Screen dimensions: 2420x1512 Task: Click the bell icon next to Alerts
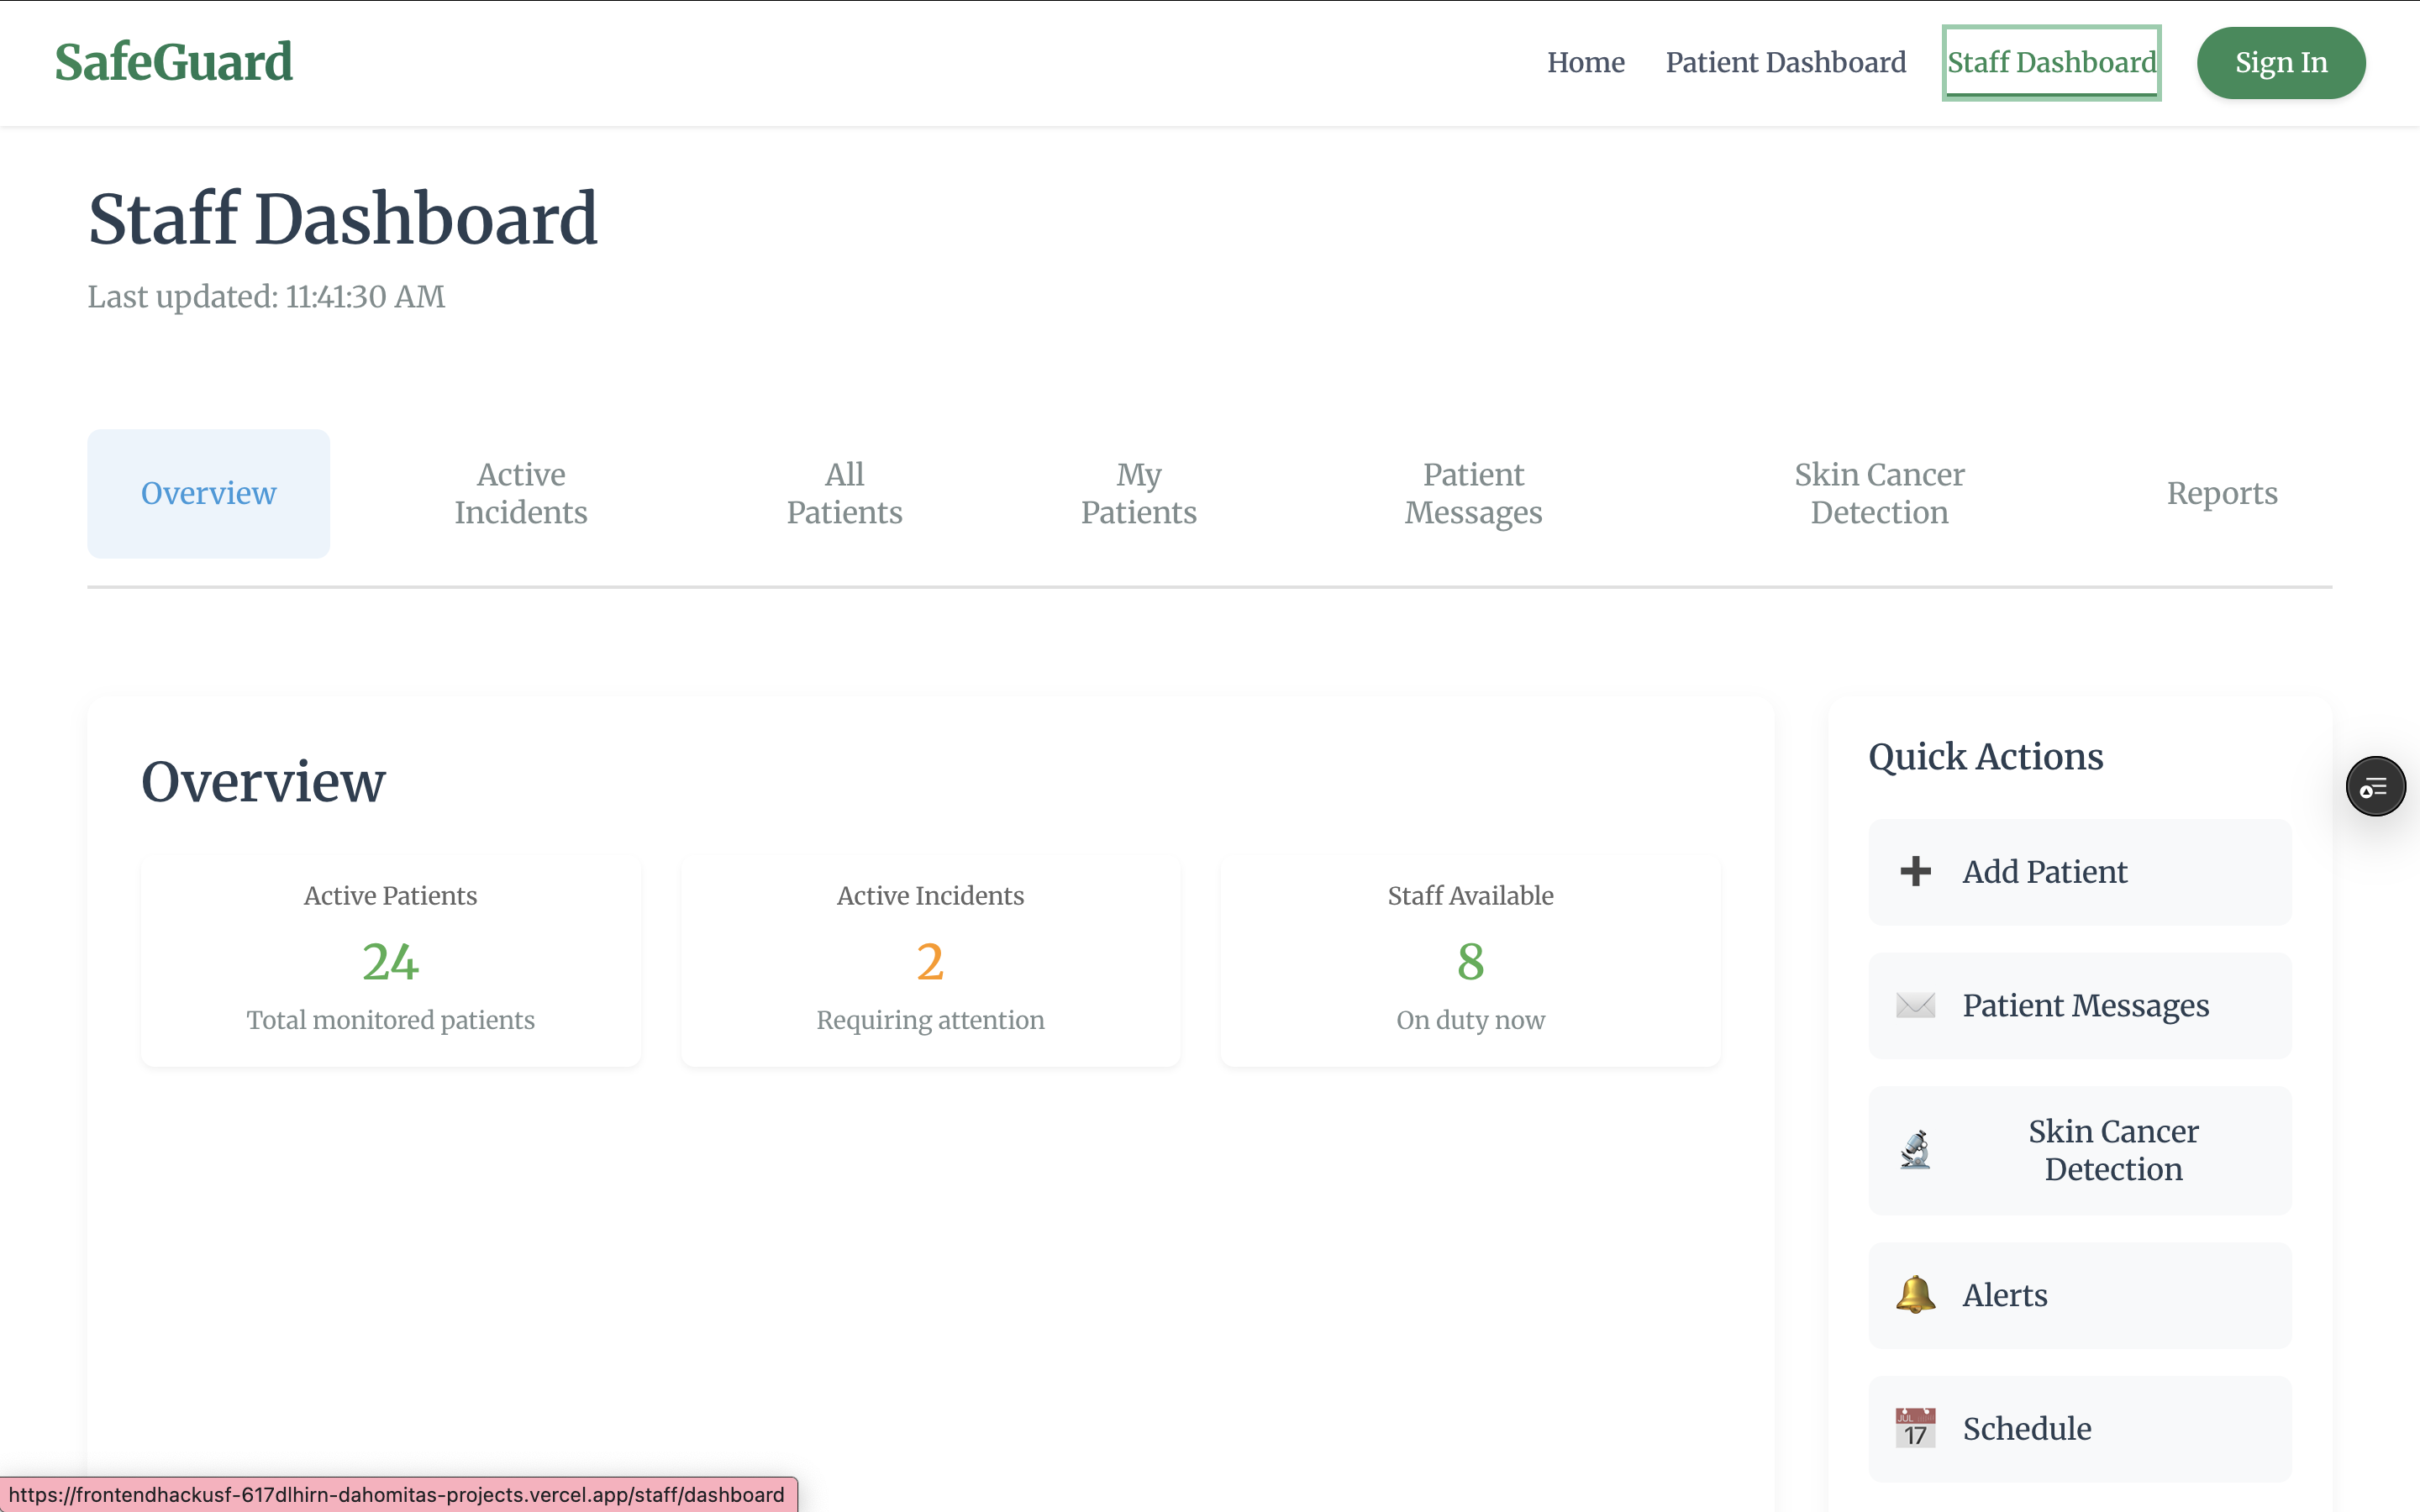(1914, 1294)
